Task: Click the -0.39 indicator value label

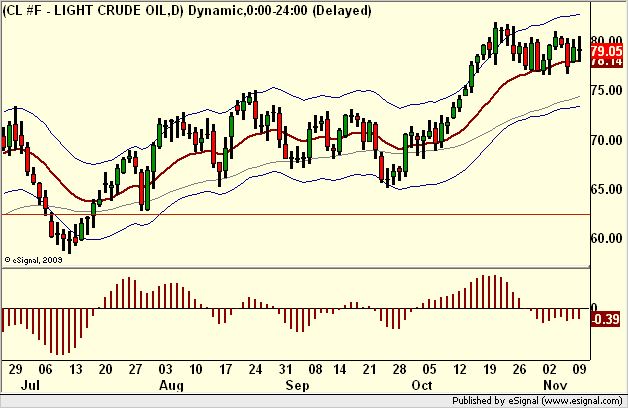Action: (606, 319)
